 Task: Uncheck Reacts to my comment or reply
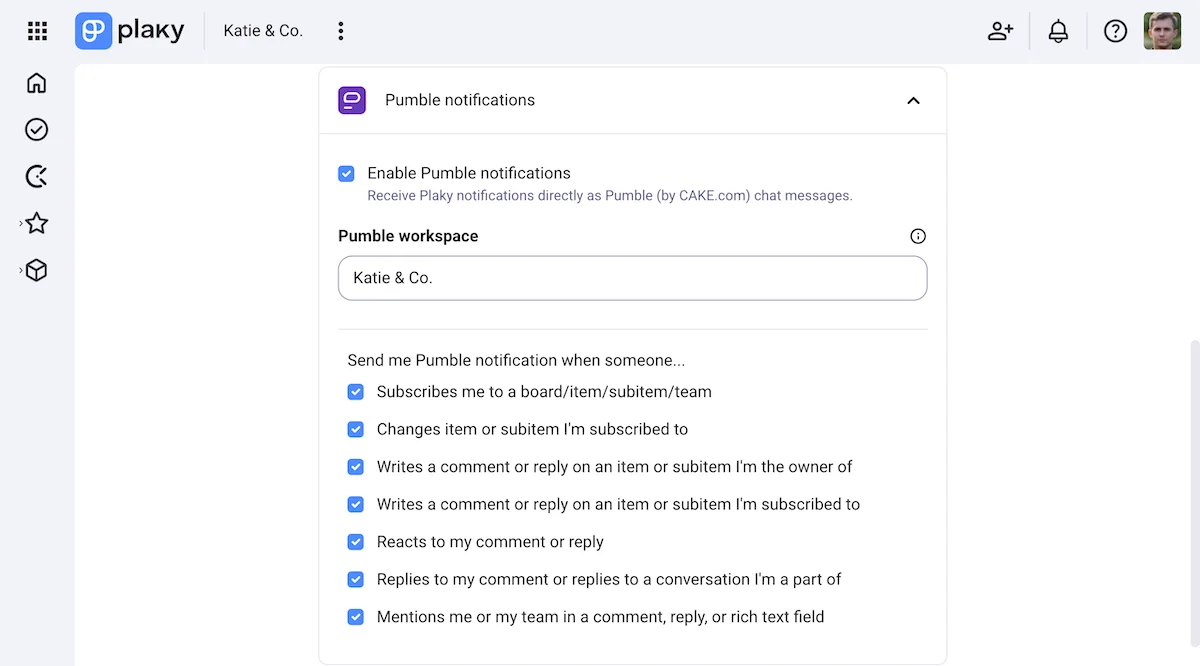pos(355,542)
